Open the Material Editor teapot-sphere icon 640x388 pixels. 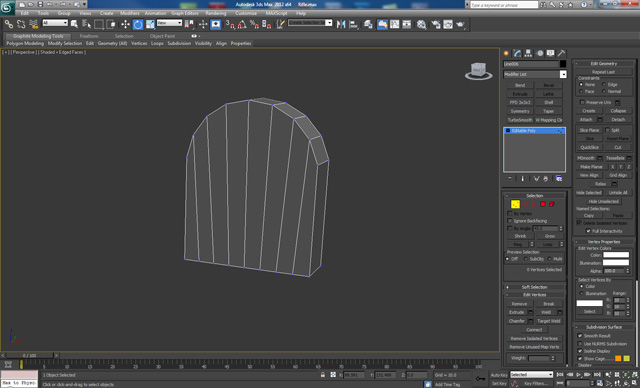[422, 24]
